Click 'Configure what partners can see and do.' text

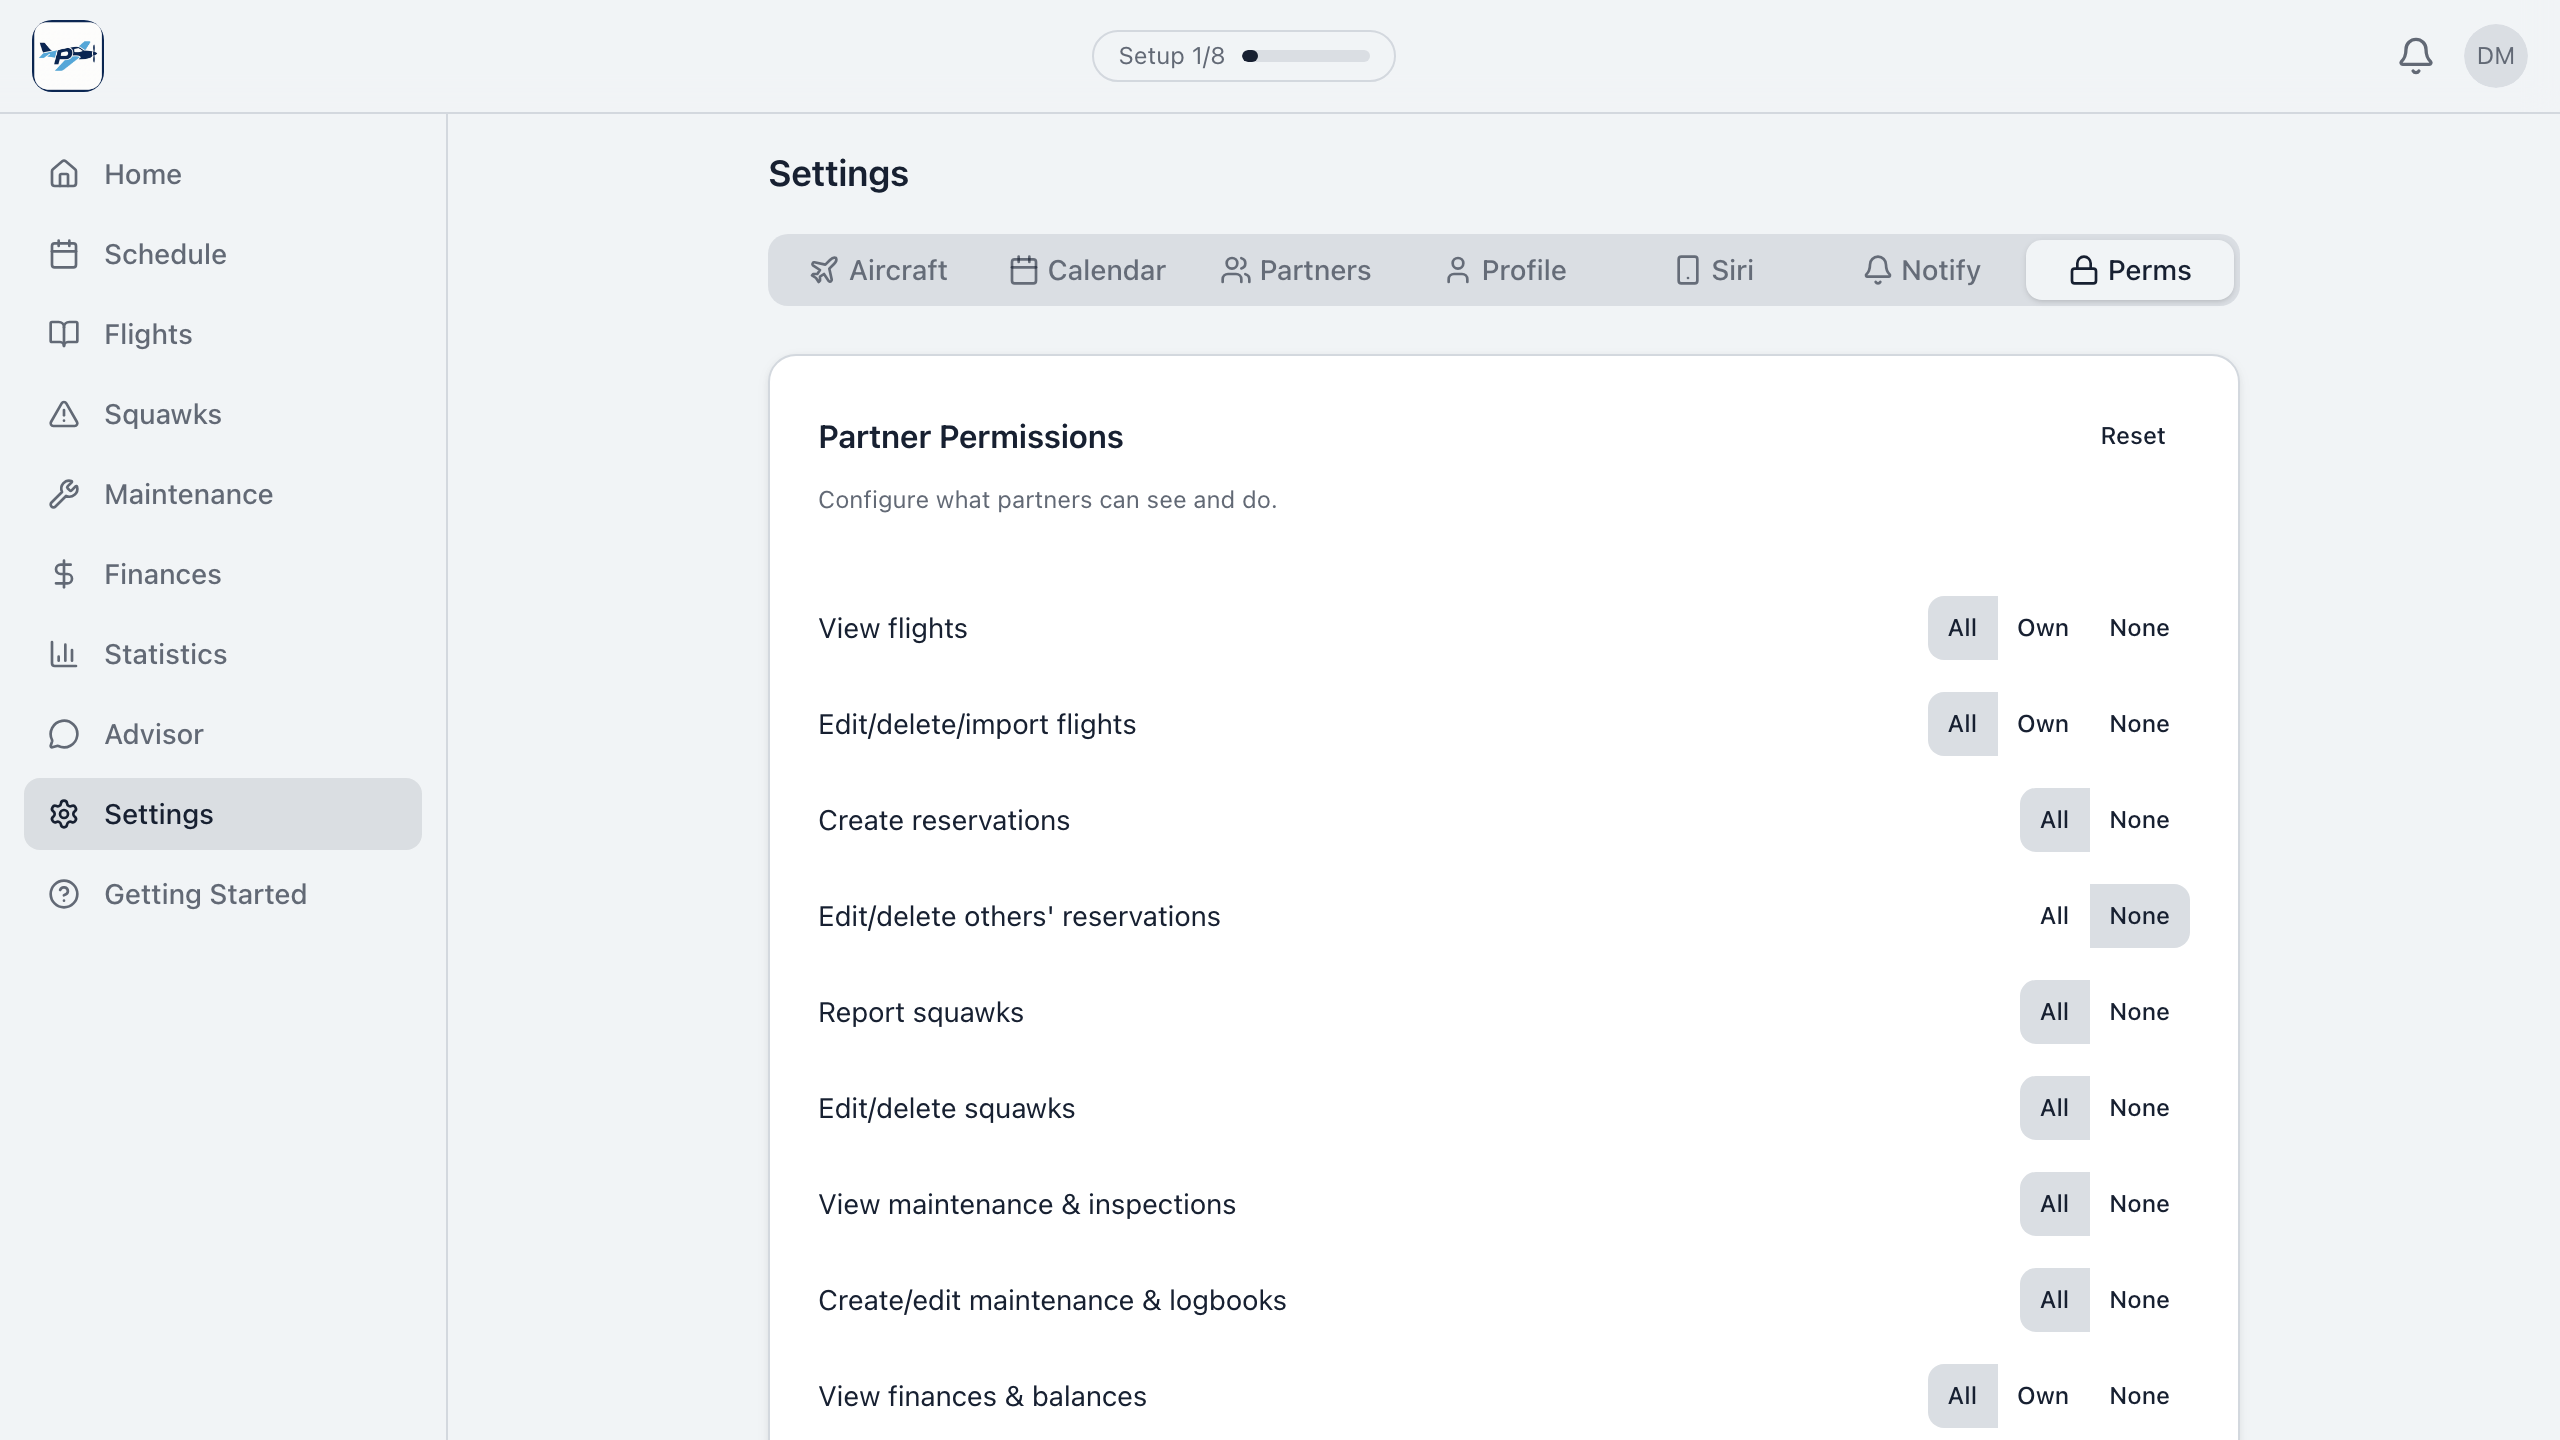pos(1047,500)
